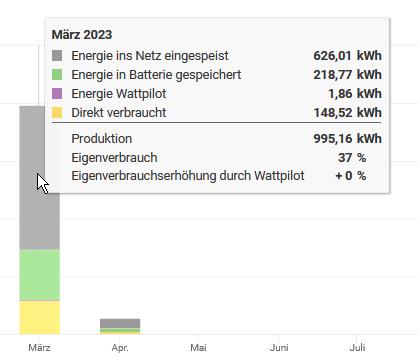Select the yellow segment of the März bar
Viewport: 418px width, 363px height.
tap(40, 317)
